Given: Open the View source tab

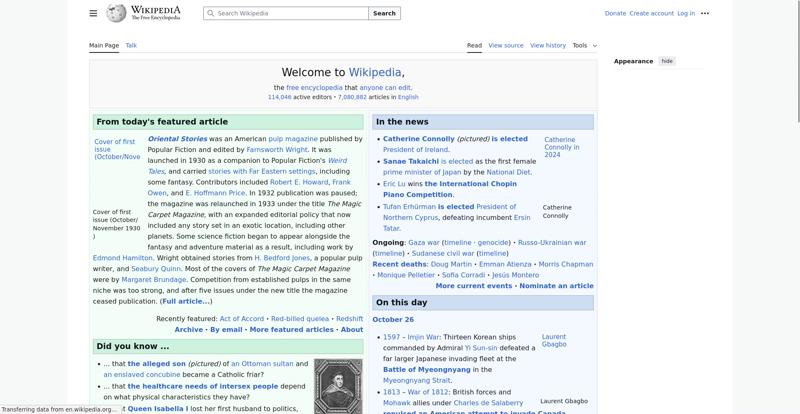Looking at the screenshot, I should (x=506, y=45).
